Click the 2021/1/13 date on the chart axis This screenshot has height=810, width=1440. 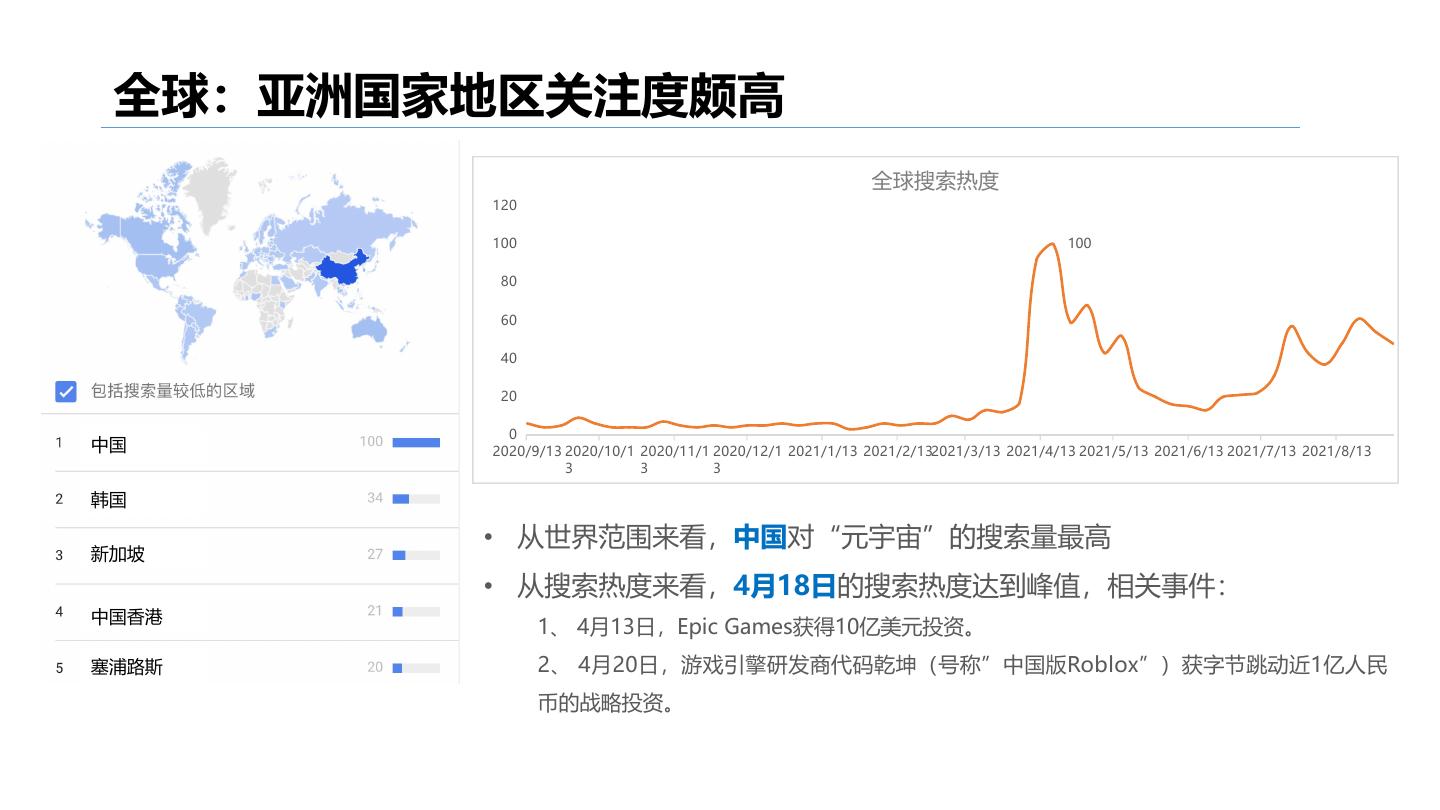(823, 451)
